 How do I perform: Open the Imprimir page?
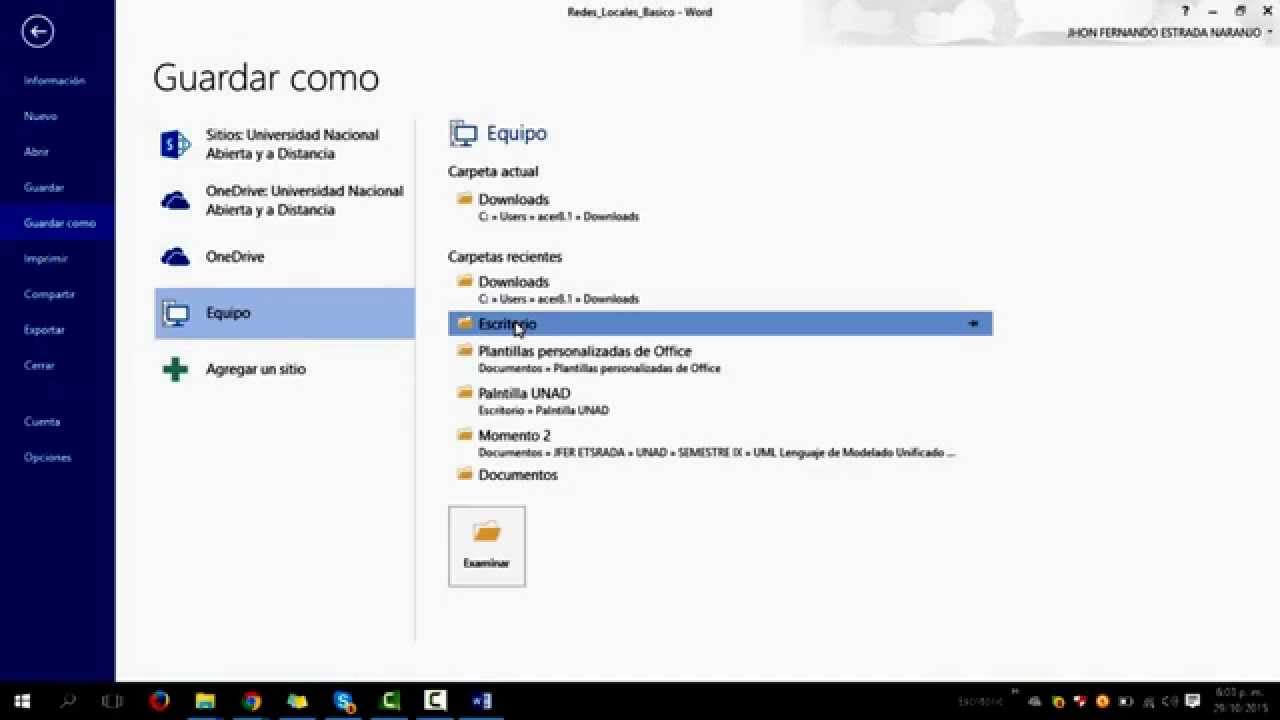point(46,259)
